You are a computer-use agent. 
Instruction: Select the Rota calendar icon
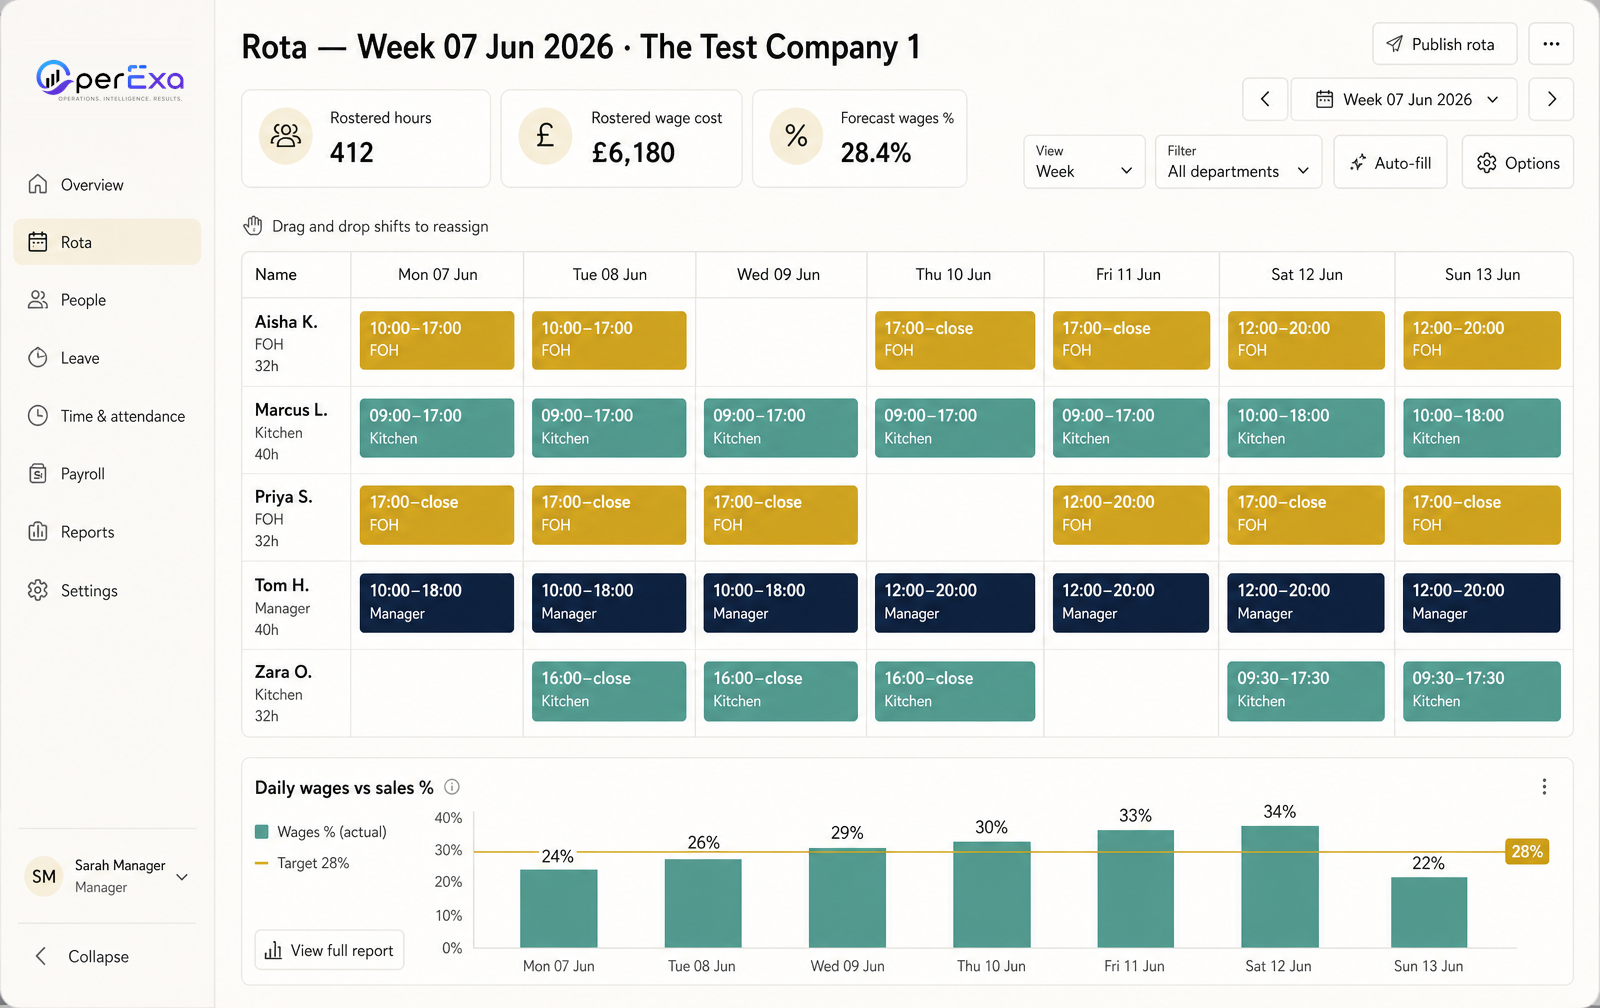coord(38,242)
